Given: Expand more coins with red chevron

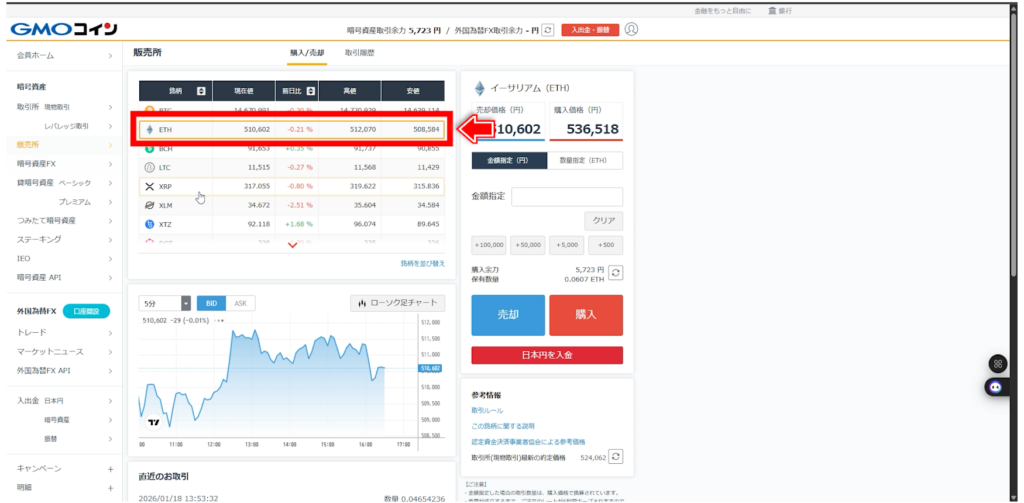Looking at the screenshot, I should point(292,246).
